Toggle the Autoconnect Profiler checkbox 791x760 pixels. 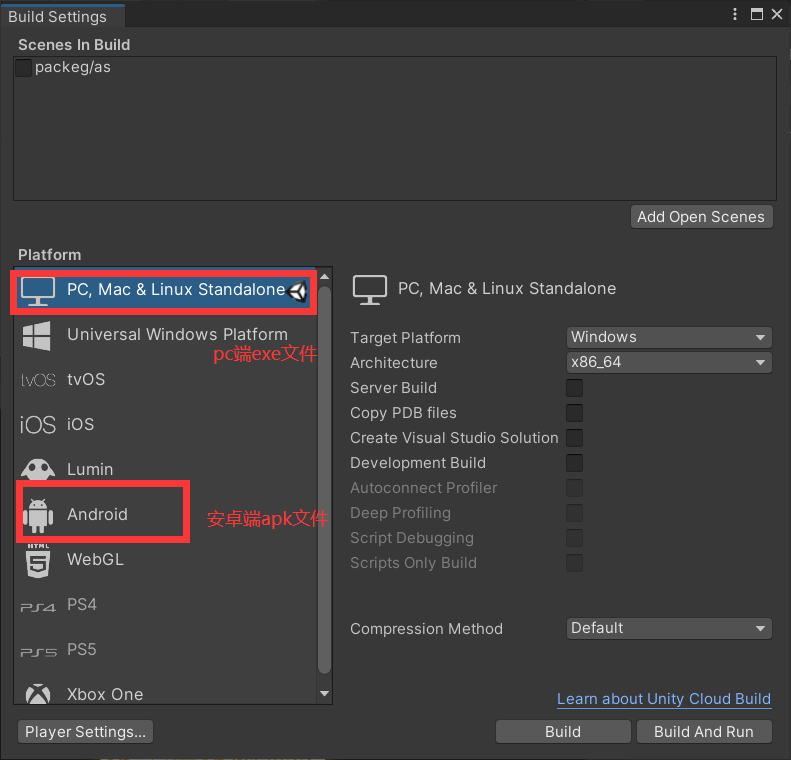point(574,488)
